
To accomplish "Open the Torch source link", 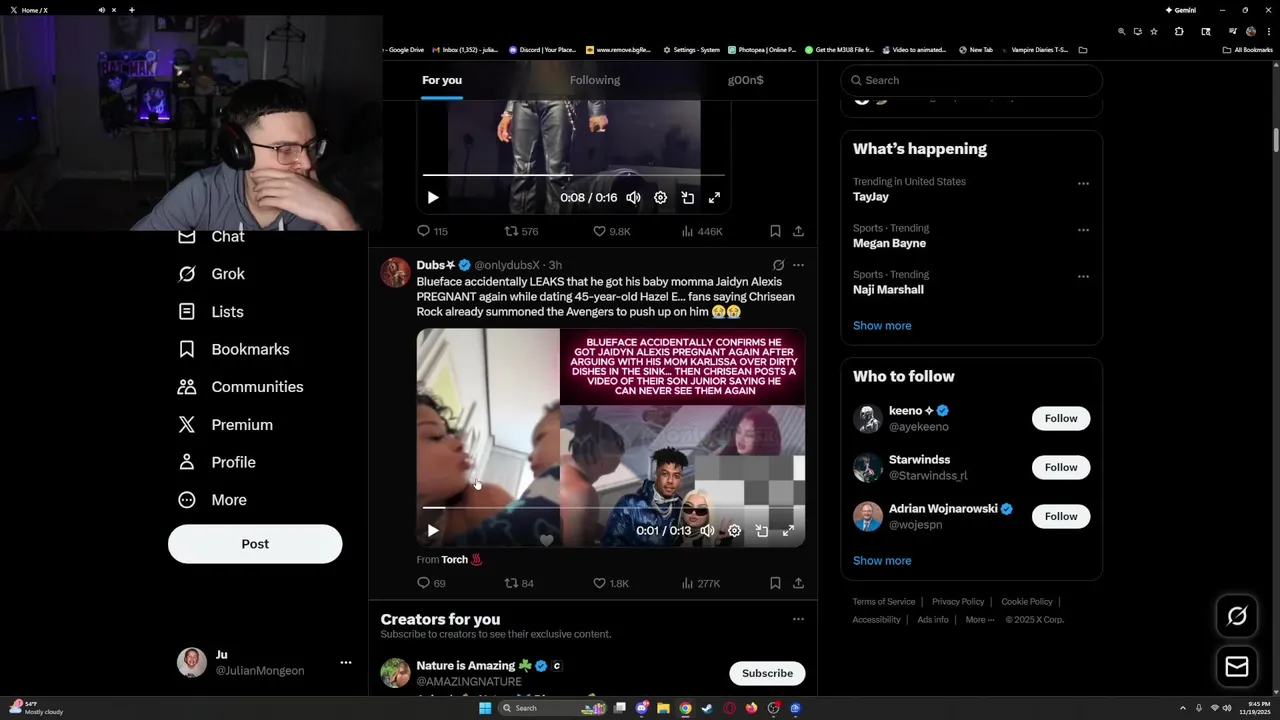I will (x=461, y=560).
